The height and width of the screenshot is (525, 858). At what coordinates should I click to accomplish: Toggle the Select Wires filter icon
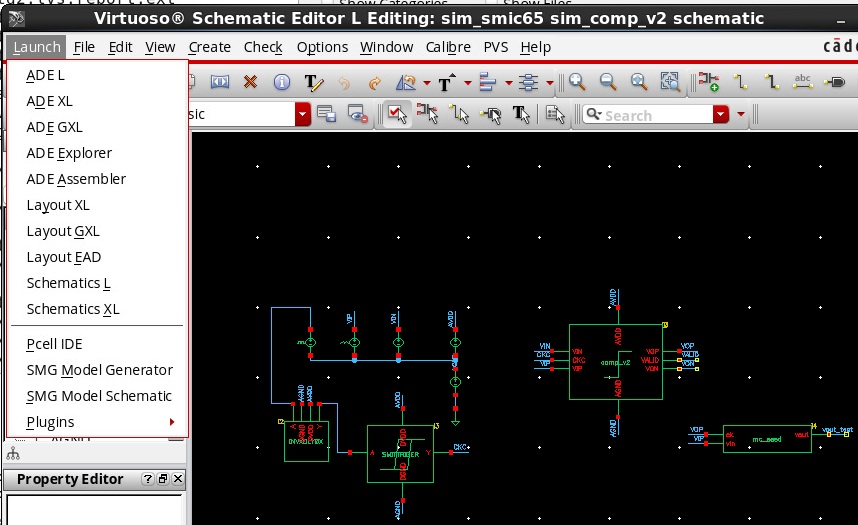459,114
